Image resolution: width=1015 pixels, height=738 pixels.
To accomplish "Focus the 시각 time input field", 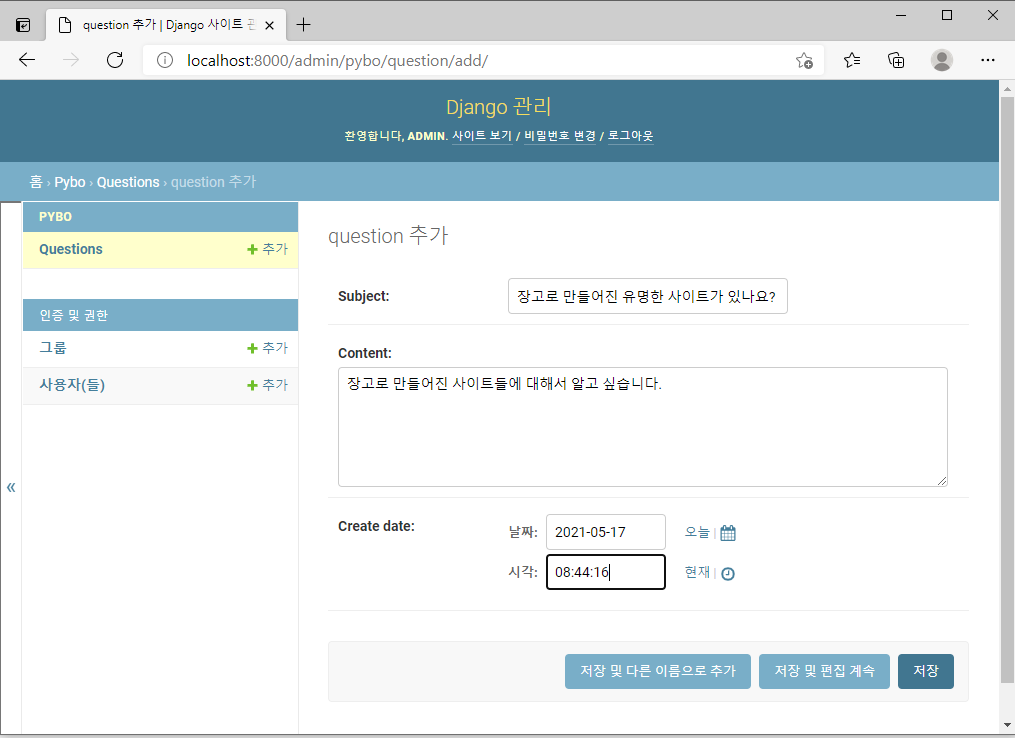I will 606,572.
